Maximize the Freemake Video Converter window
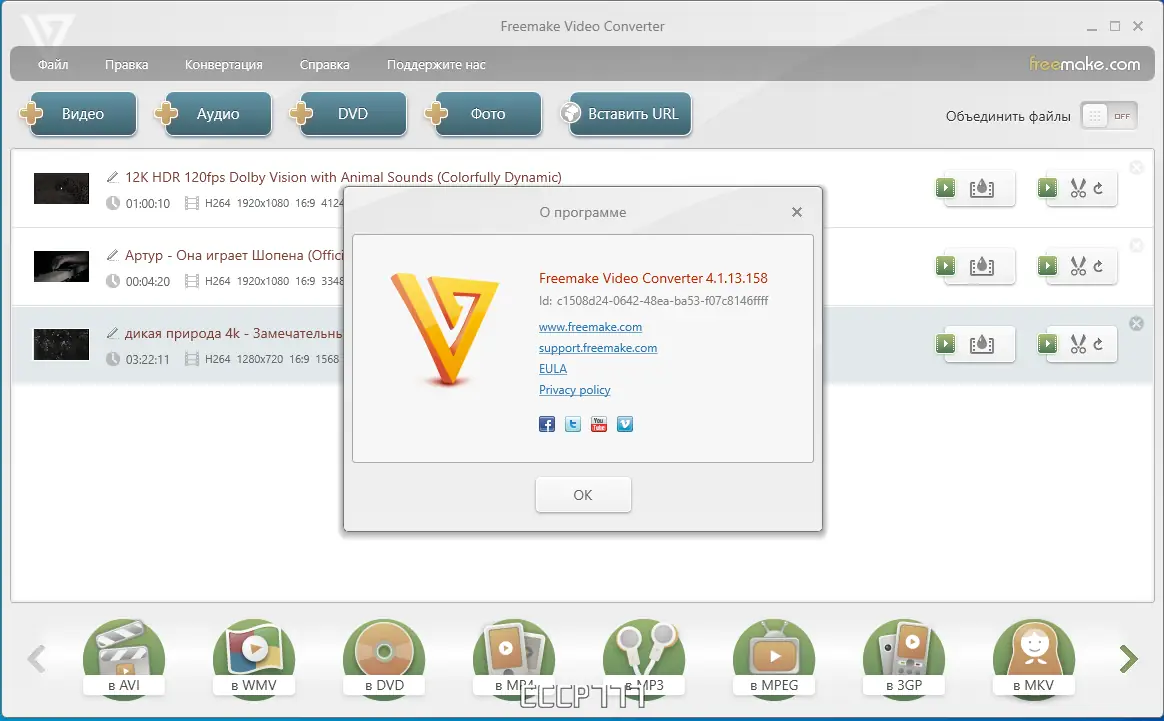1164x721 pixels. point(1114,26)
